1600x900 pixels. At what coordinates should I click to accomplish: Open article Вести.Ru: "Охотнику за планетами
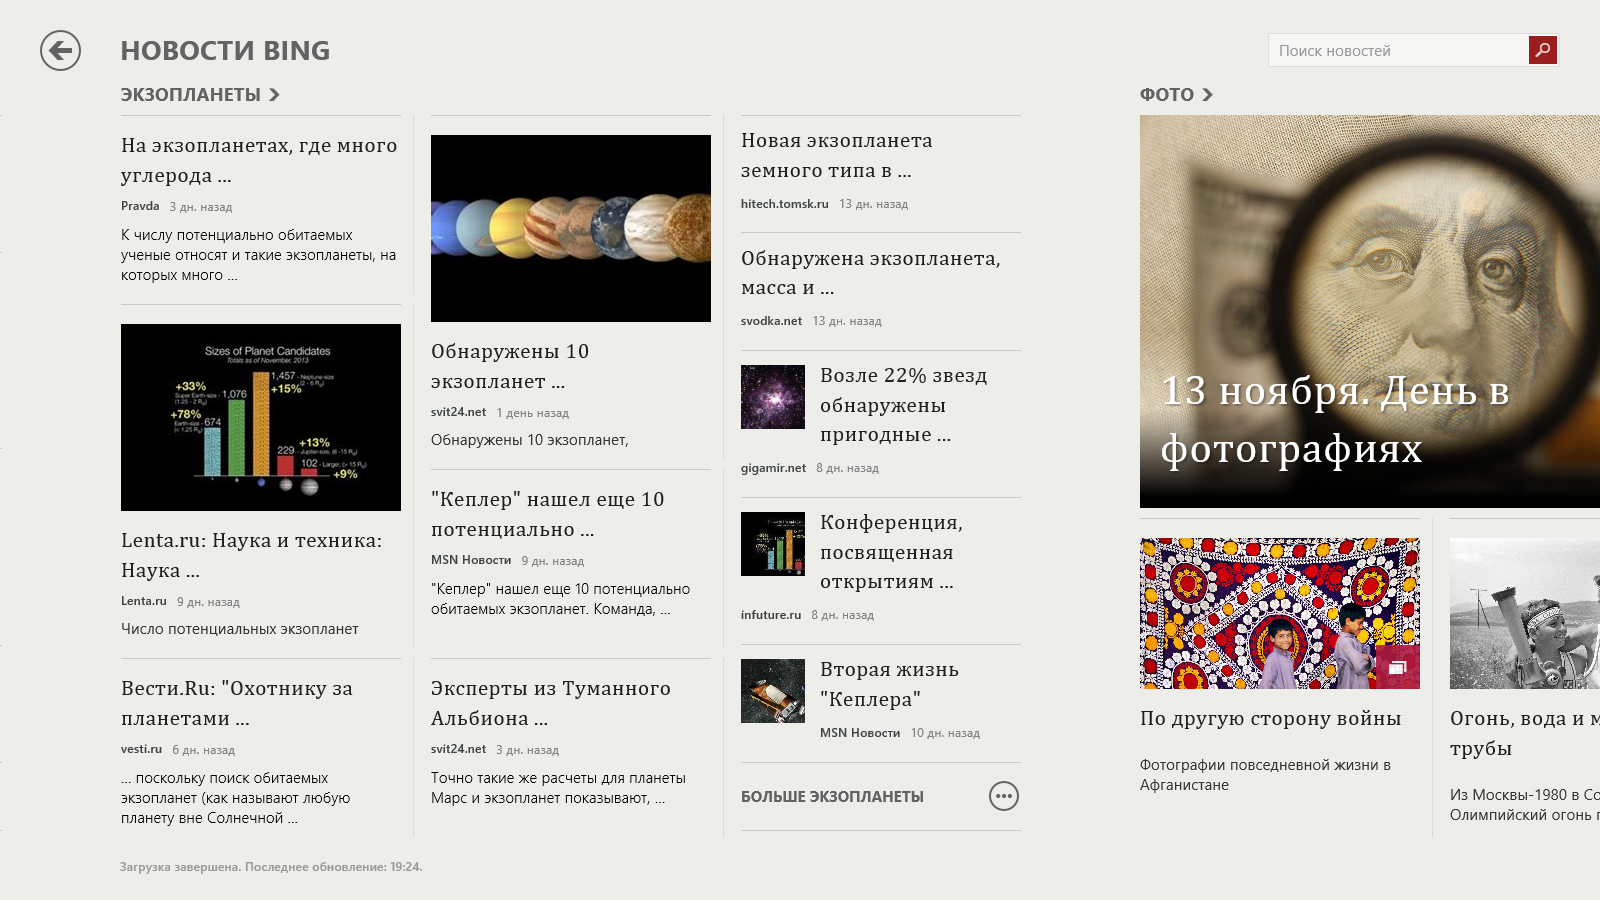pyautogui.click(x=237, y=703)
